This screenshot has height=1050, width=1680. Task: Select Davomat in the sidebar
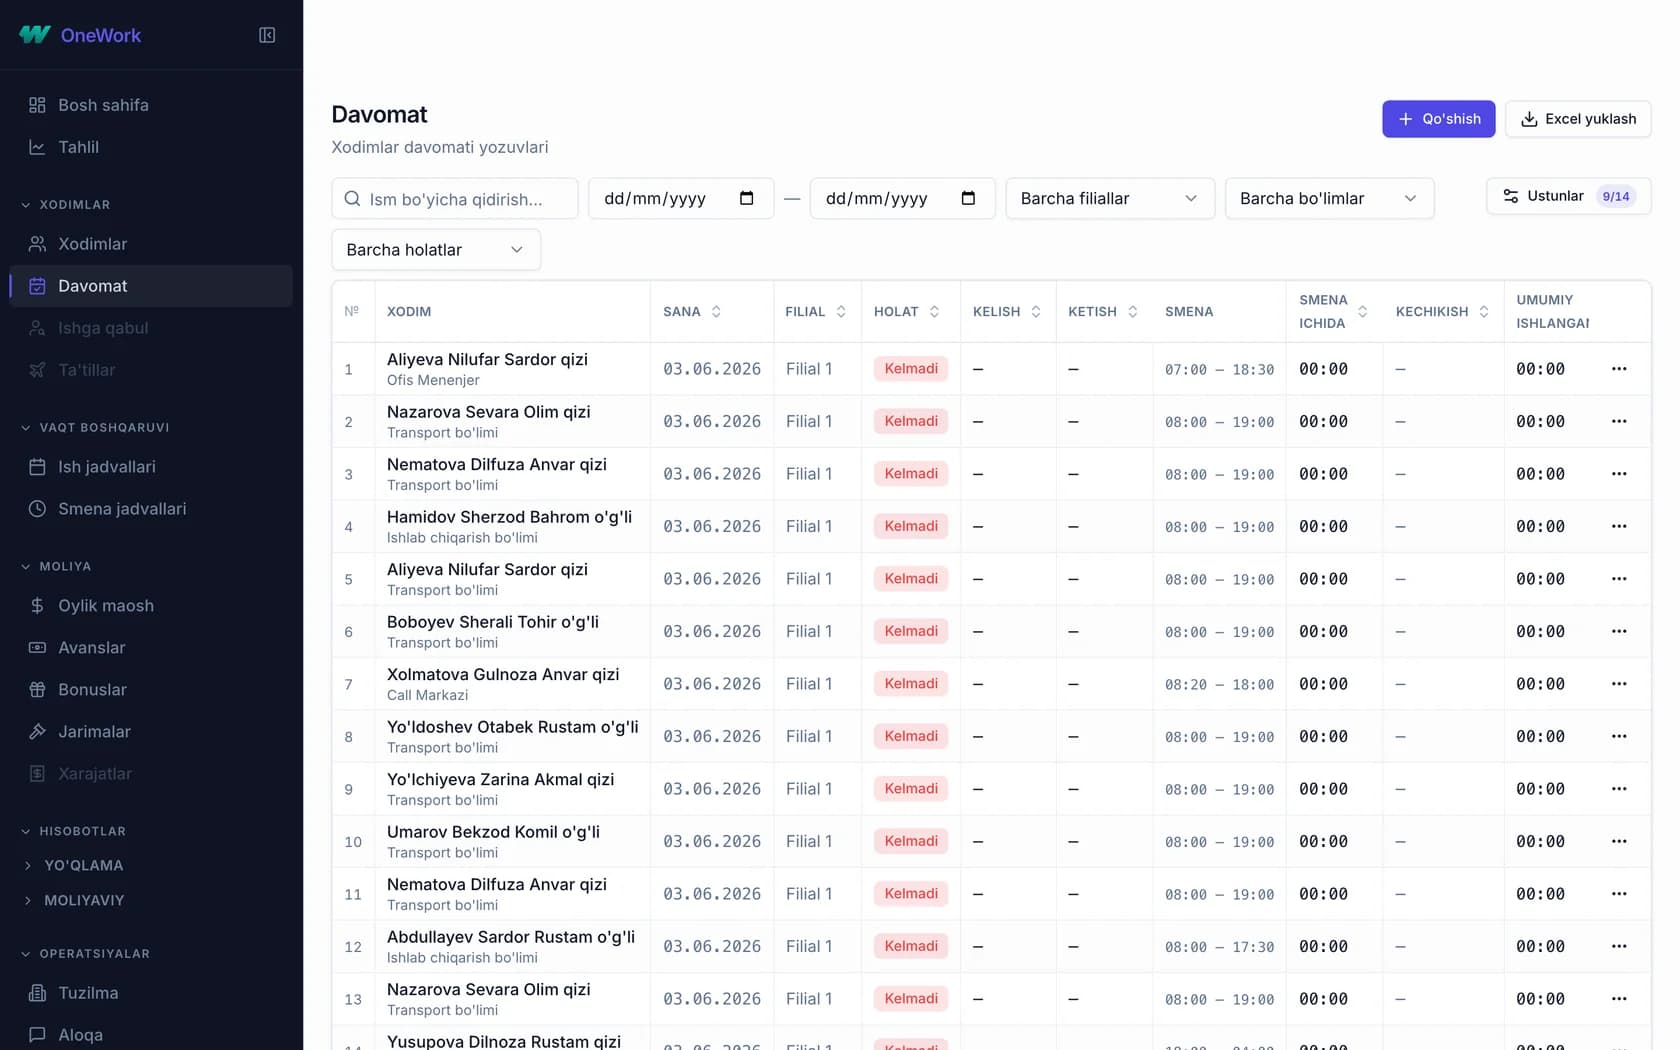pyautogui.click(x=151, y=286)
